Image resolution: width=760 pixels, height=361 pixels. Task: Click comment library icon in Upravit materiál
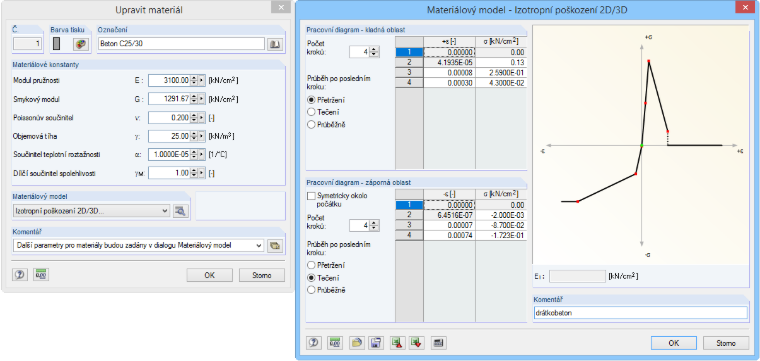tap(275, 246)
